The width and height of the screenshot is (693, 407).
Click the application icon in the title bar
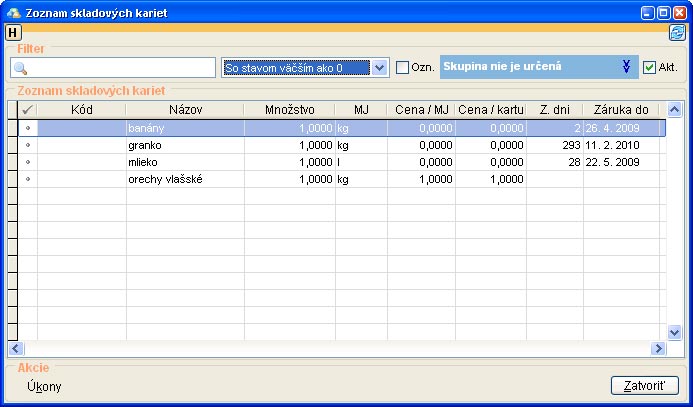pyautogui.click(x=13, y=13)
